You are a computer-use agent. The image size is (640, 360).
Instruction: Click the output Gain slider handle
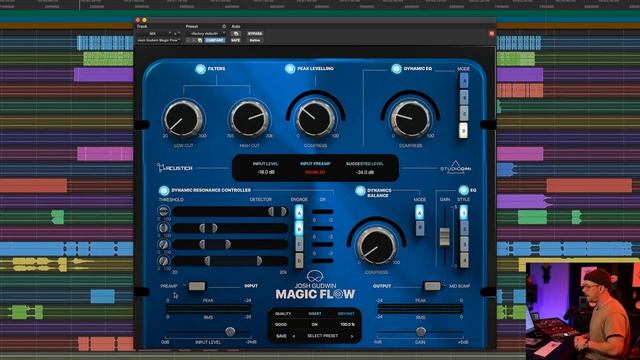pyautogui.click(x=420, y=331)
